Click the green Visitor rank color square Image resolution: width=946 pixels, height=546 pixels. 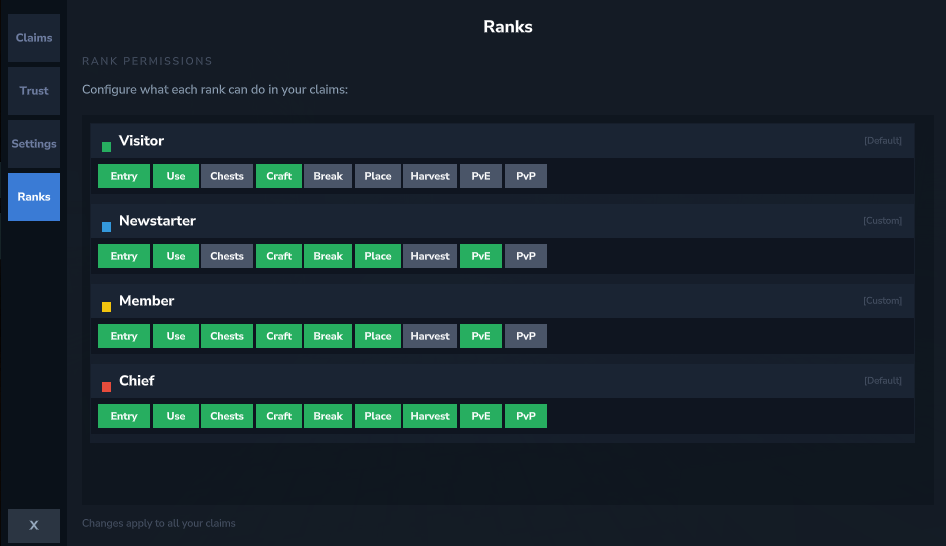106,147
